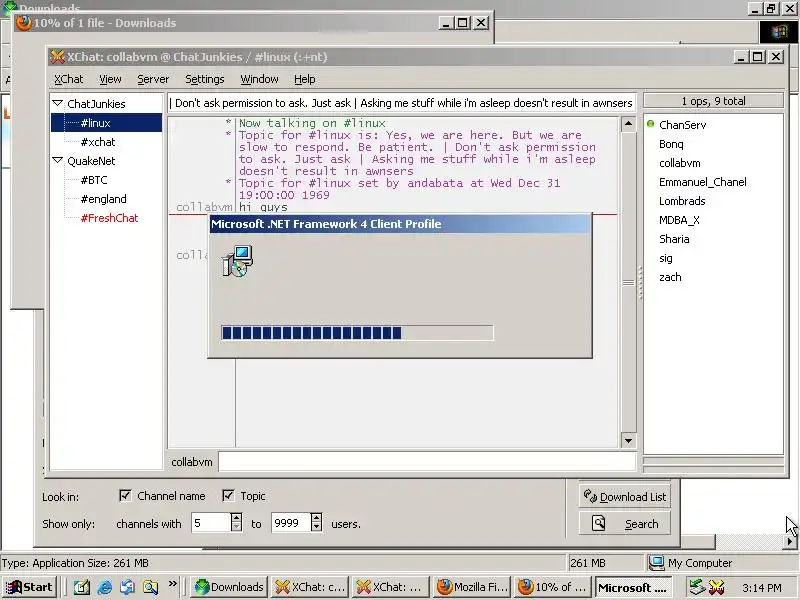The height and width of the screenshot is (600, 800).
Task: Click the .NET installer setup icon
Action: tap(238, 261)
